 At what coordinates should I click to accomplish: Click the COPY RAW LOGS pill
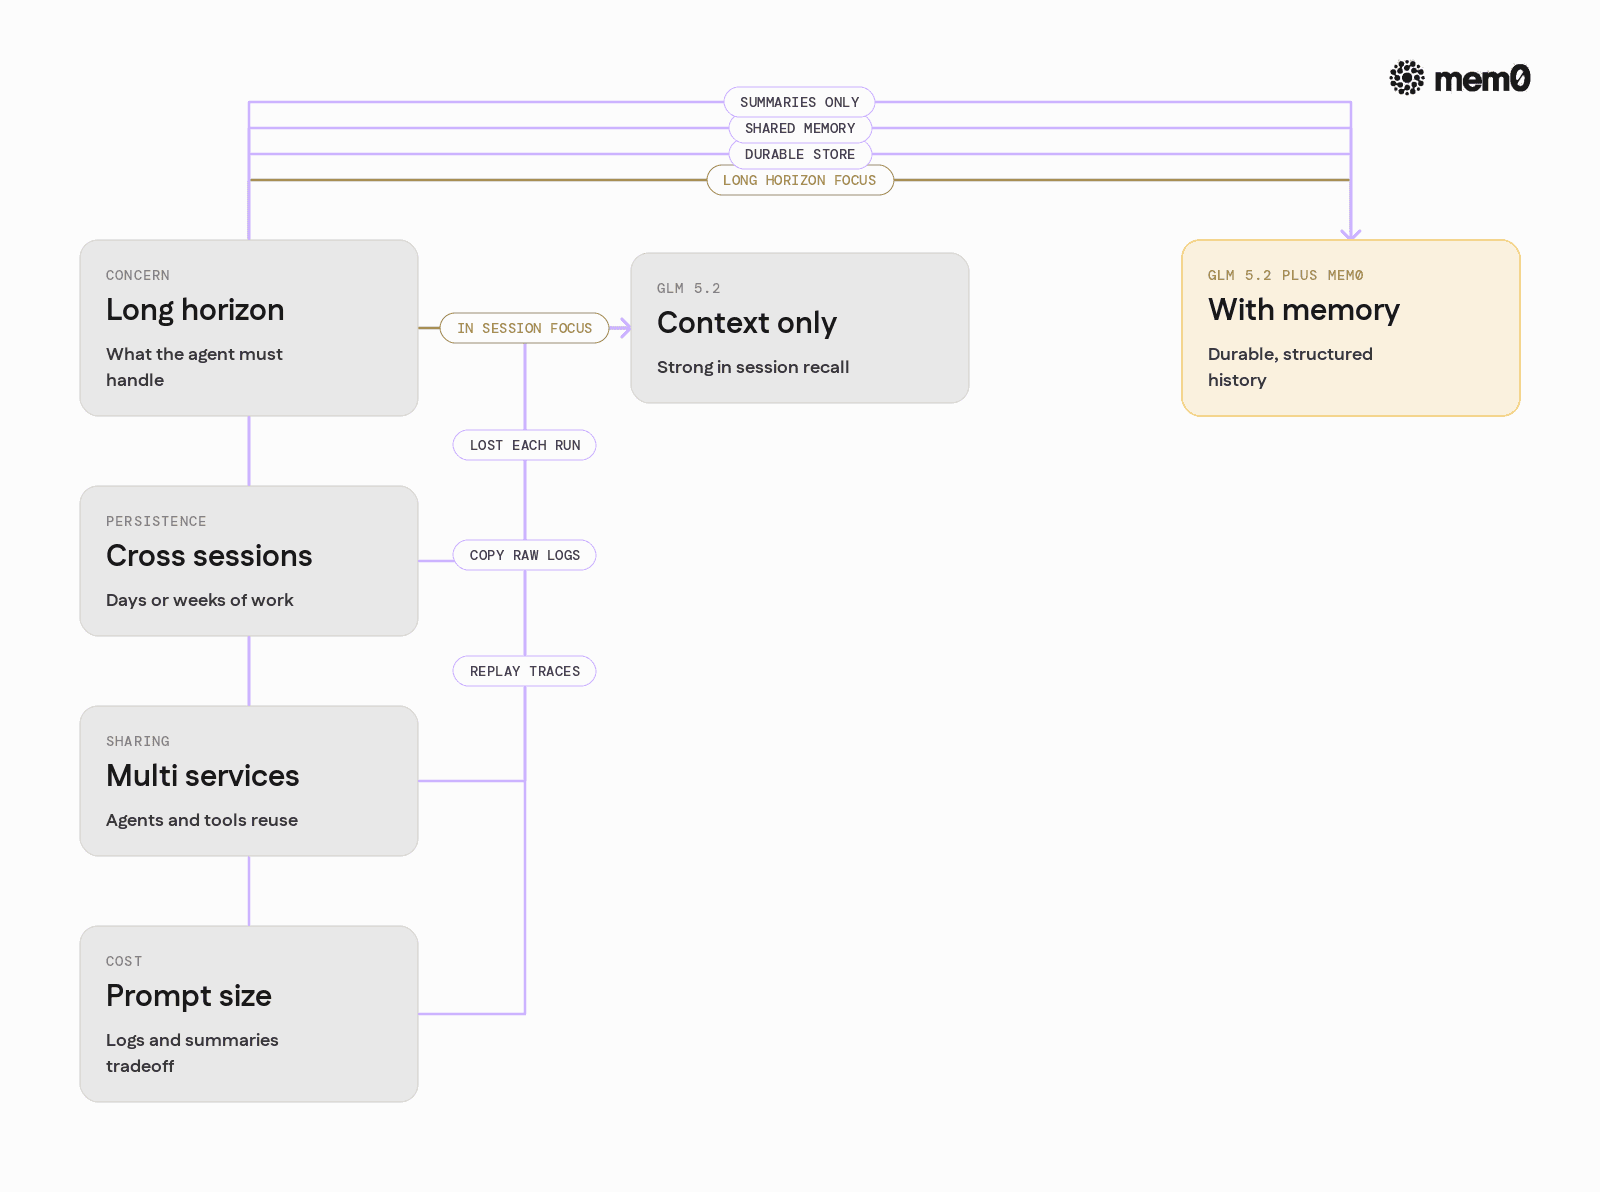(x=525, y=555)
